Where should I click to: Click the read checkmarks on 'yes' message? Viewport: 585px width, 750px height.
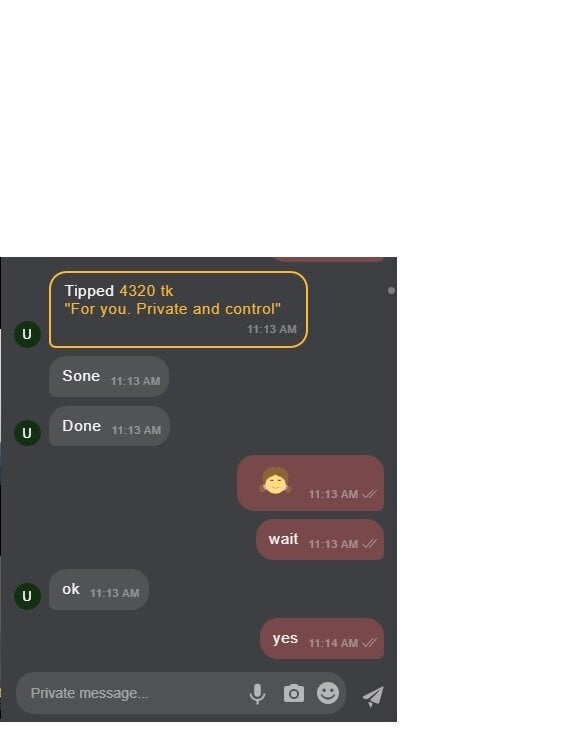click(369, 643)
